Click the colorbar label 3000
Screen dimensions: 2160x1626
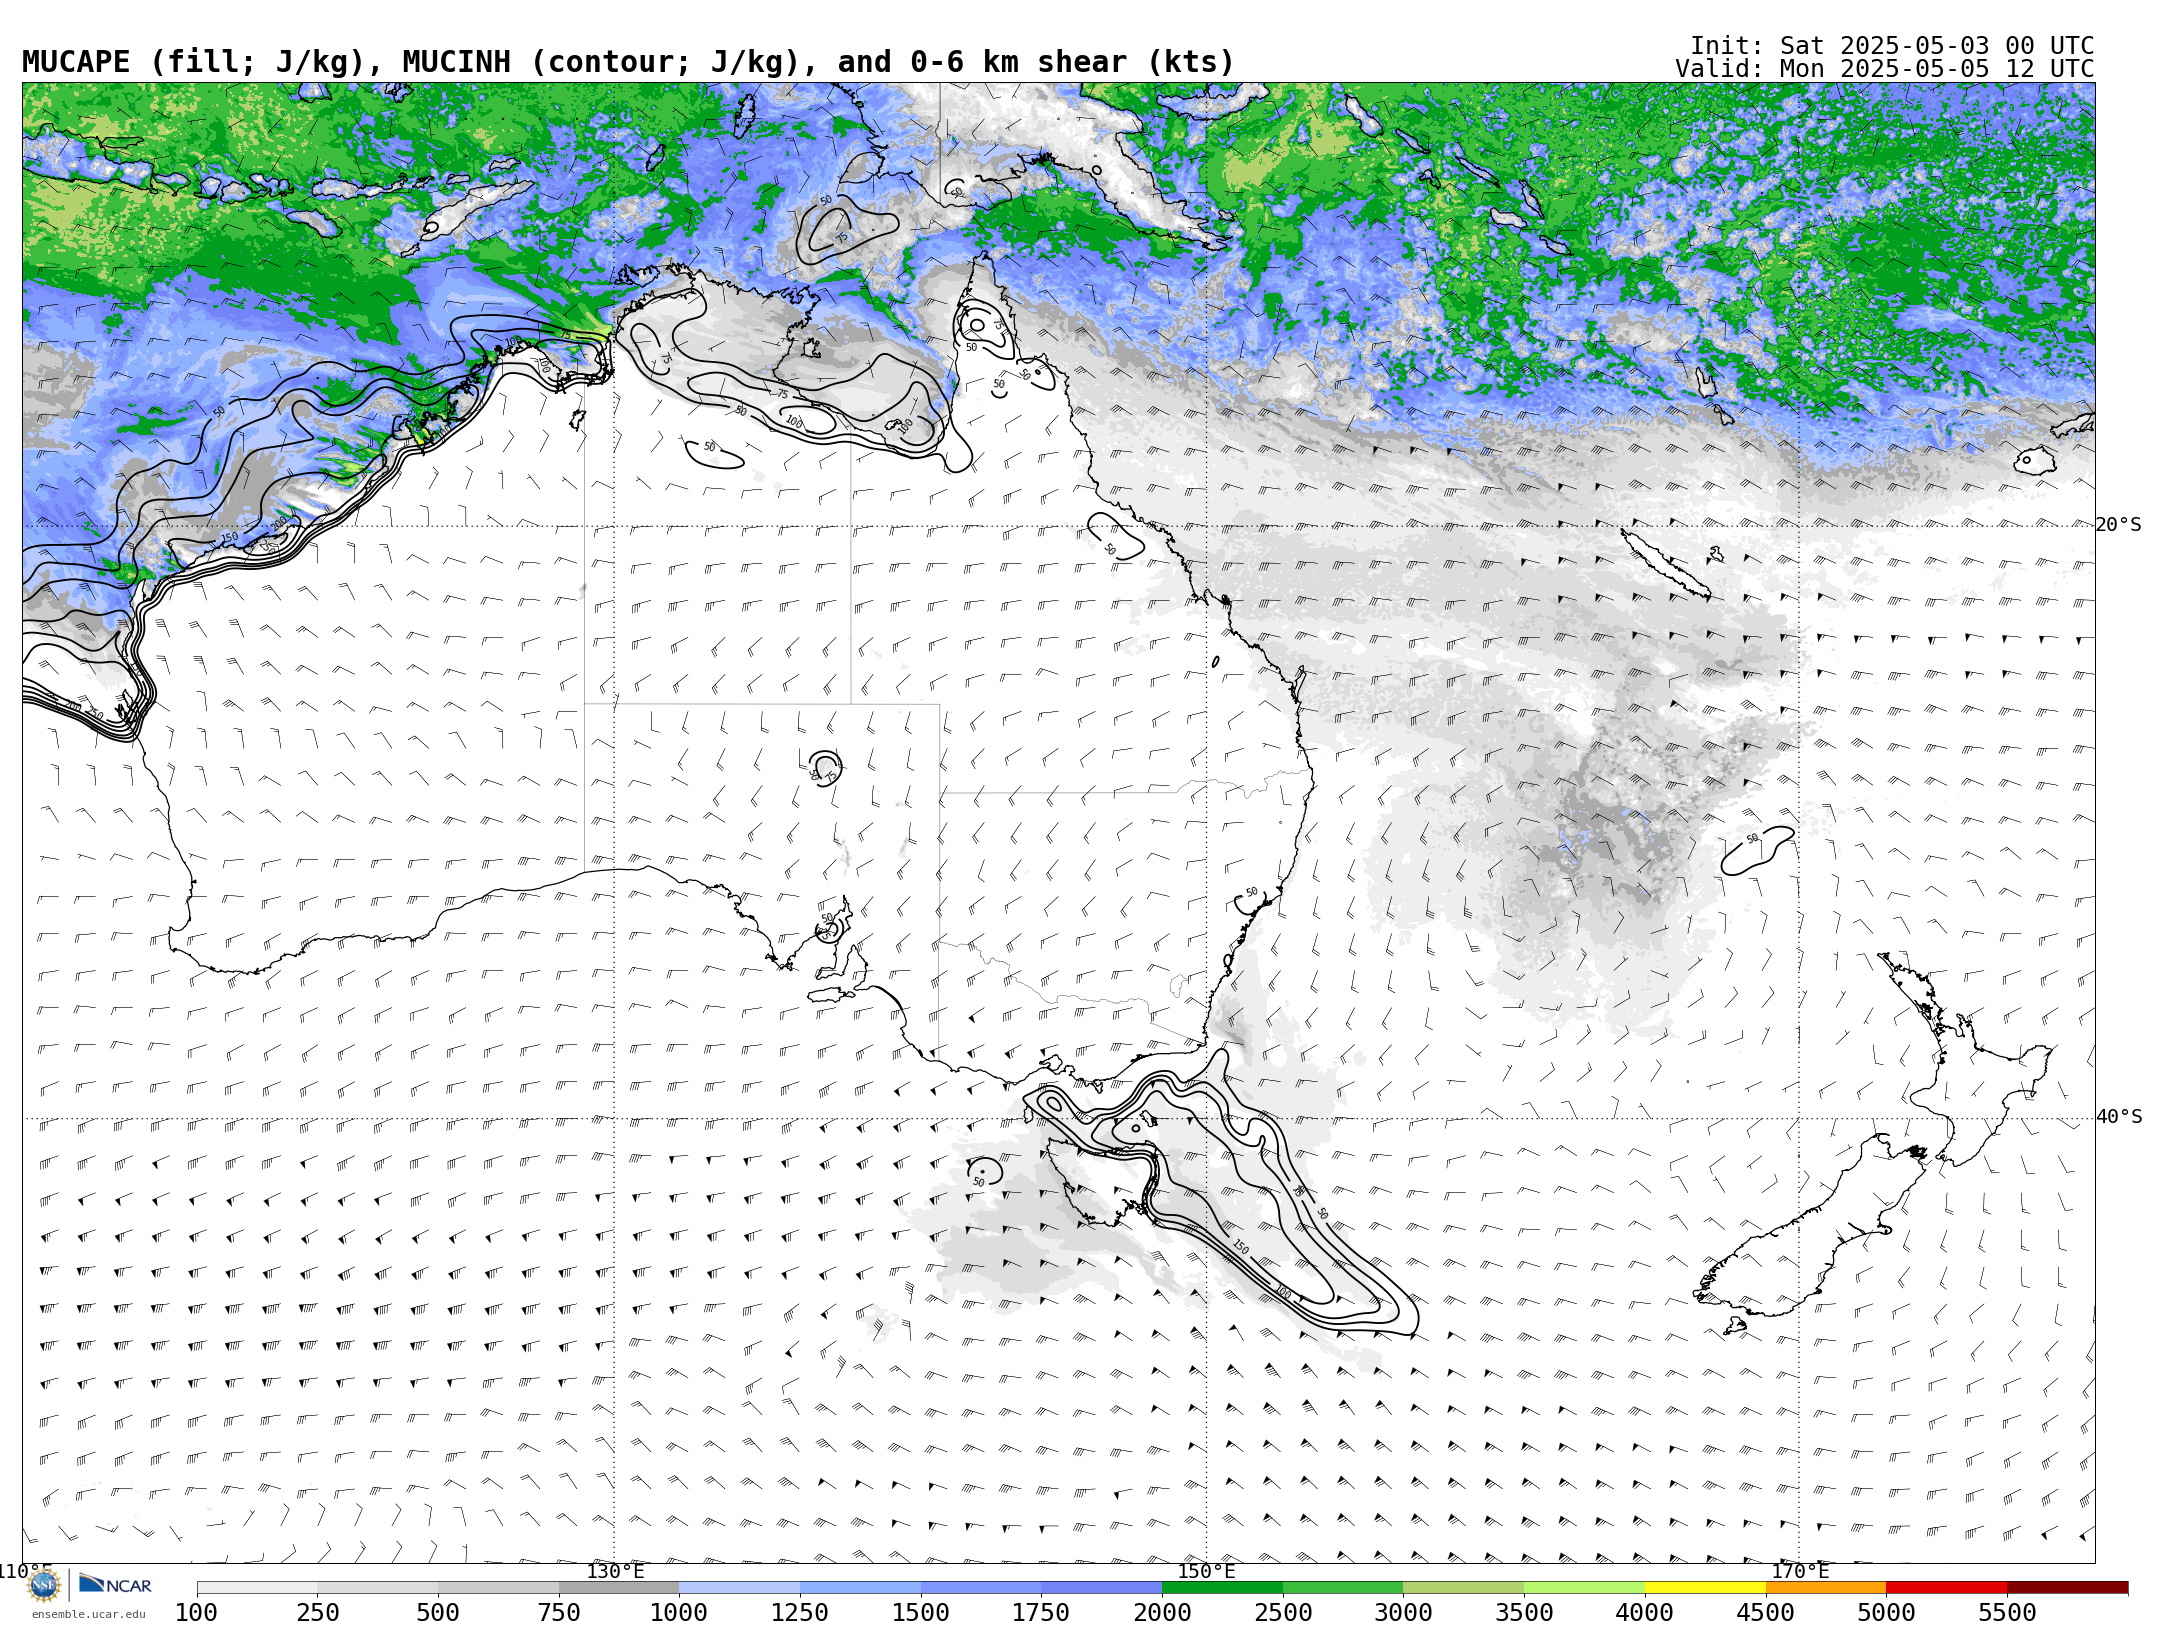[1403, 1613]
